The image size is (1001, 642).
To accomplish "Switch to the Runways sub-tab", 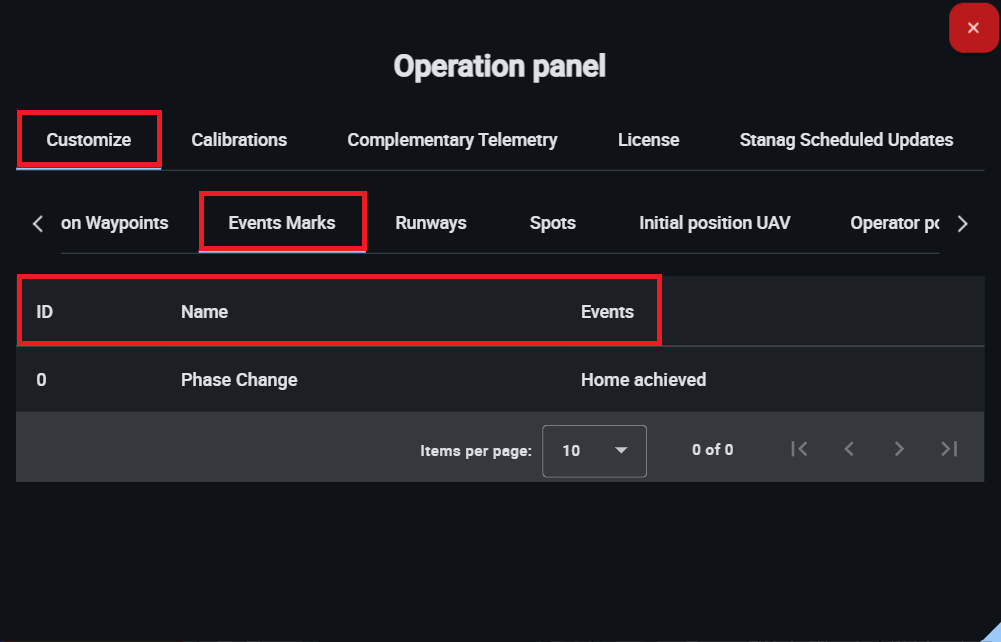I will click(431, 223).
